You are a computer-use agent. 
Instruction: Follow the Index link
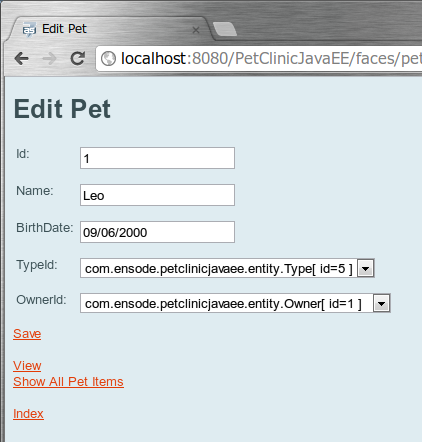coord(28,414)
